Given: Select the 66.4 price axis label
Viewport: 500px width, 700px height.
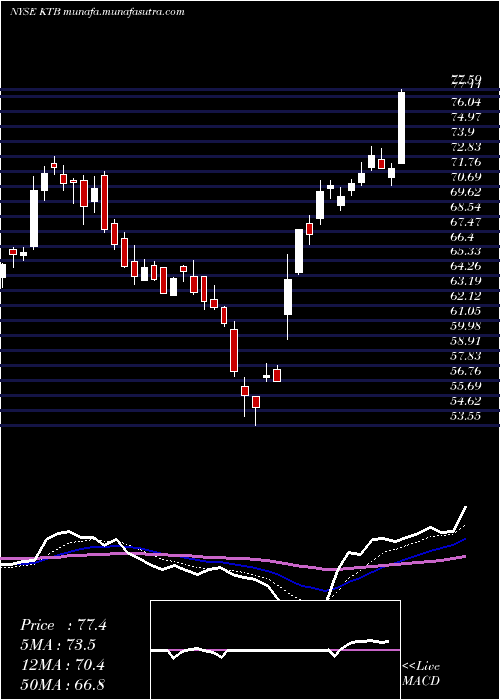Looking at the screenshot, I should [x=462, y=237].
